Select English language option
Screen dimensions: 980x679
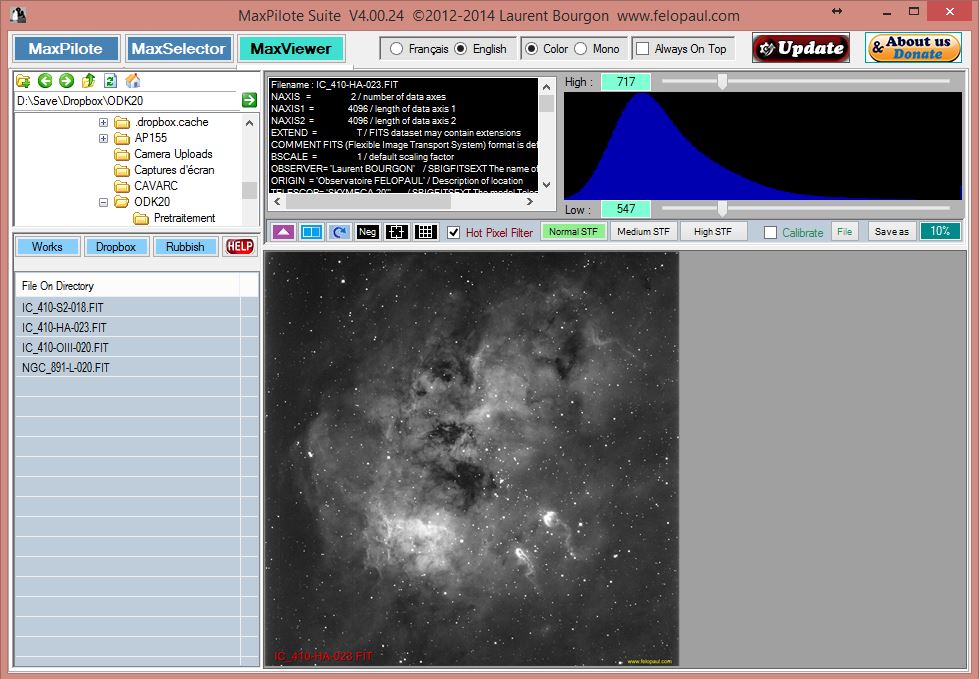point(461,49)
